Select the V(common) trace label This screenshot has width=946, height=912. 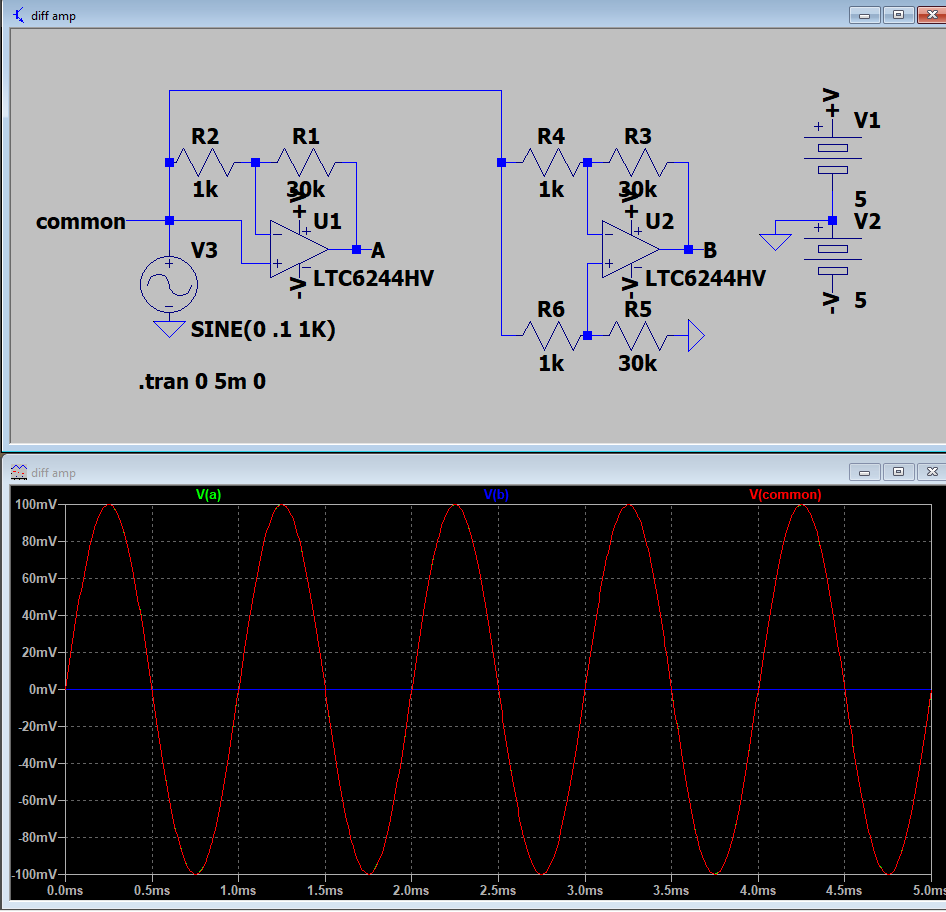785,494
